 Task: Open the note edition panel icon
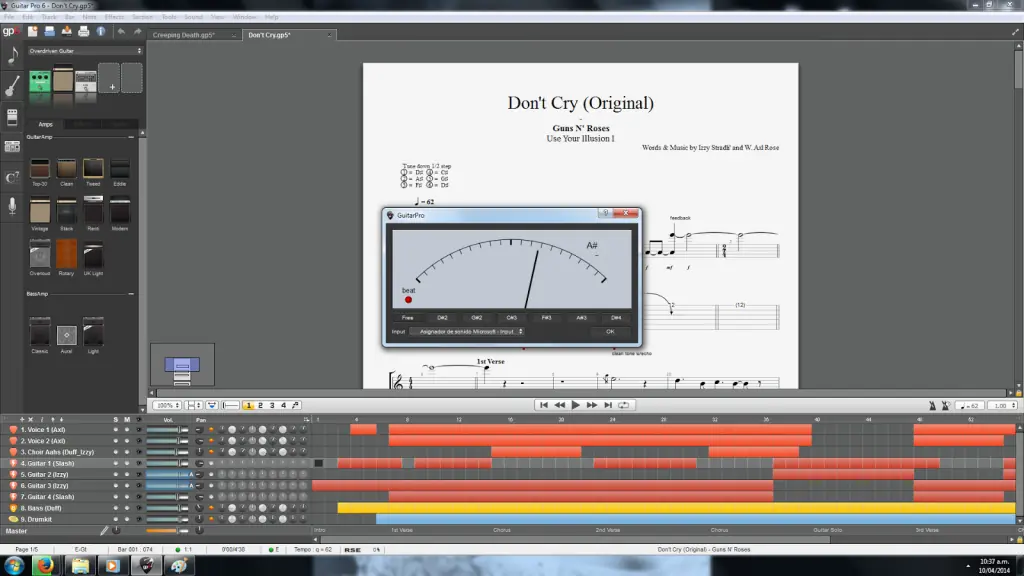tap(12, 56)
